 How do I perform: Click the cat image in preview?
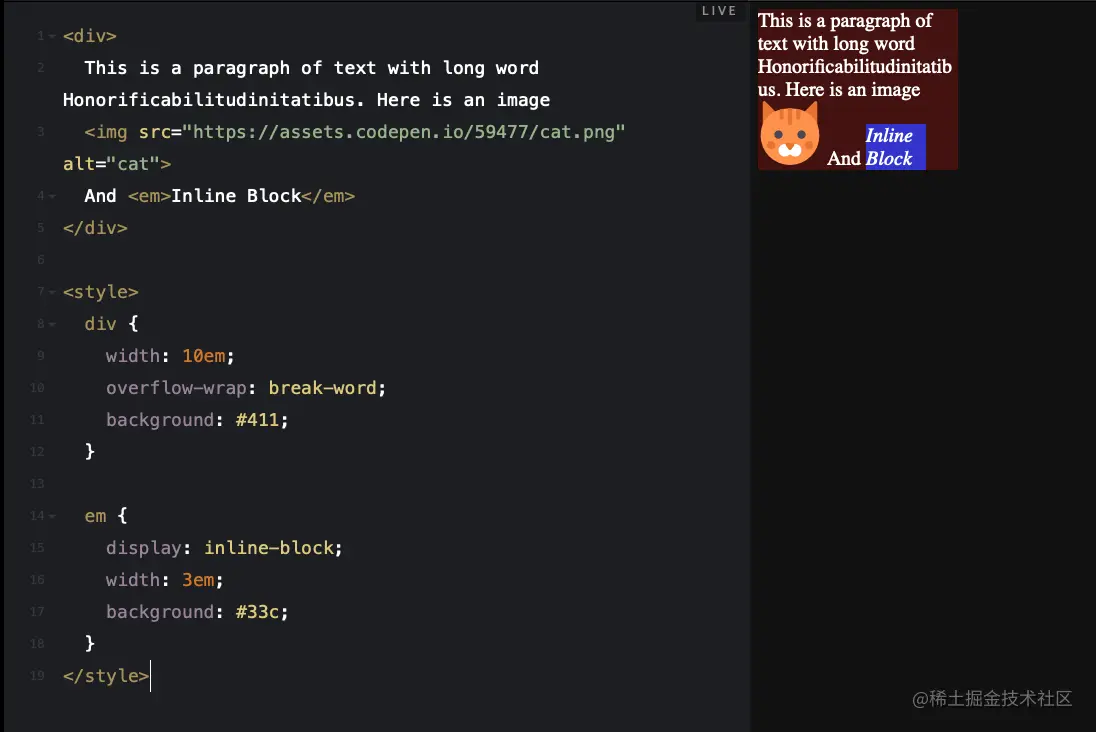[790, 134]
